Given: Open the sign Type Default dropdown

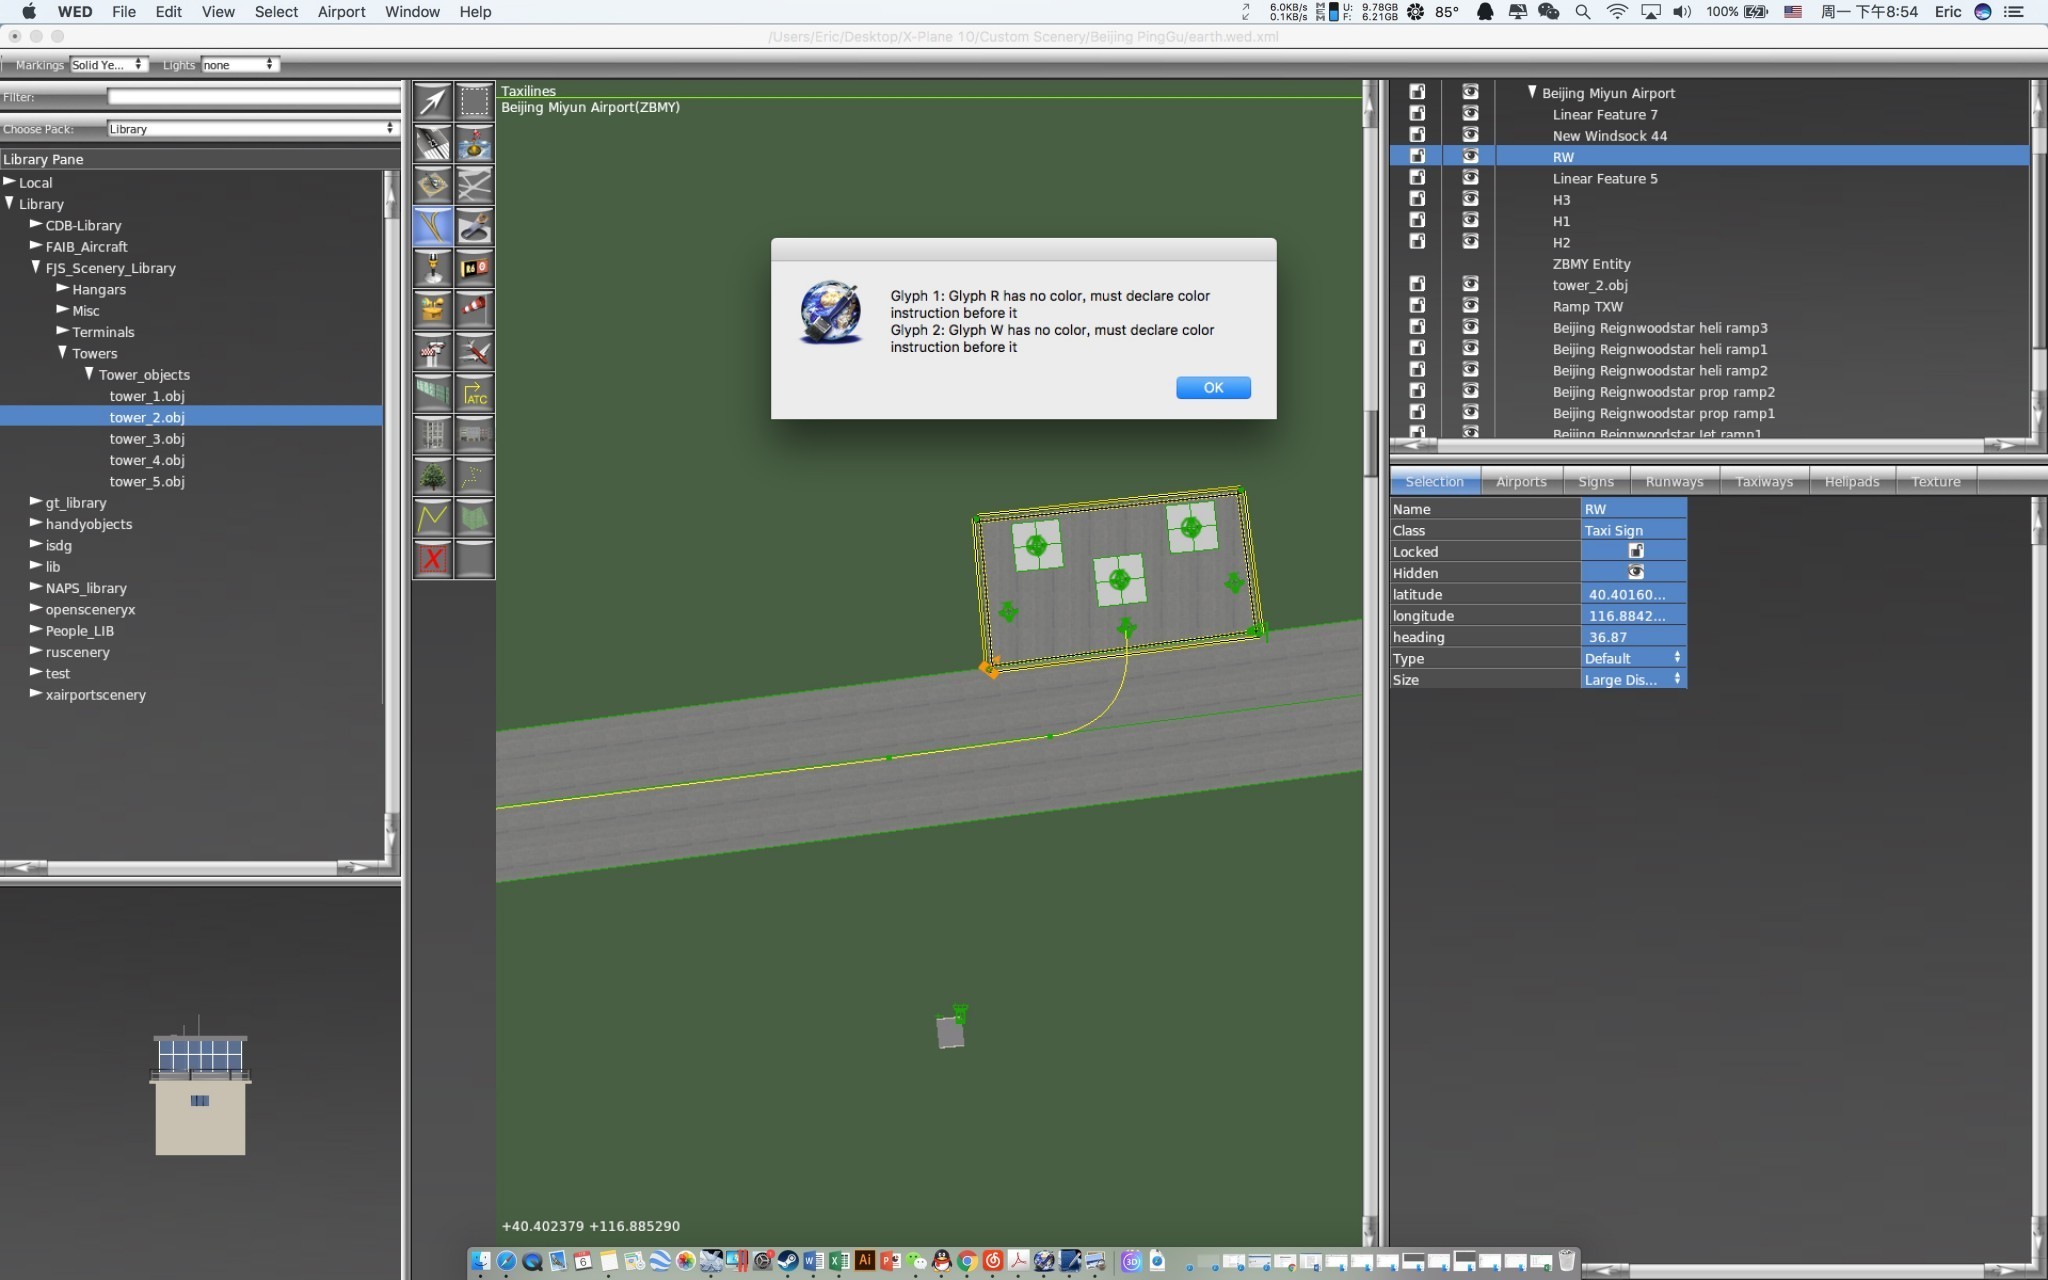Looking at the screenshot, I should (x=1633, y=658).
